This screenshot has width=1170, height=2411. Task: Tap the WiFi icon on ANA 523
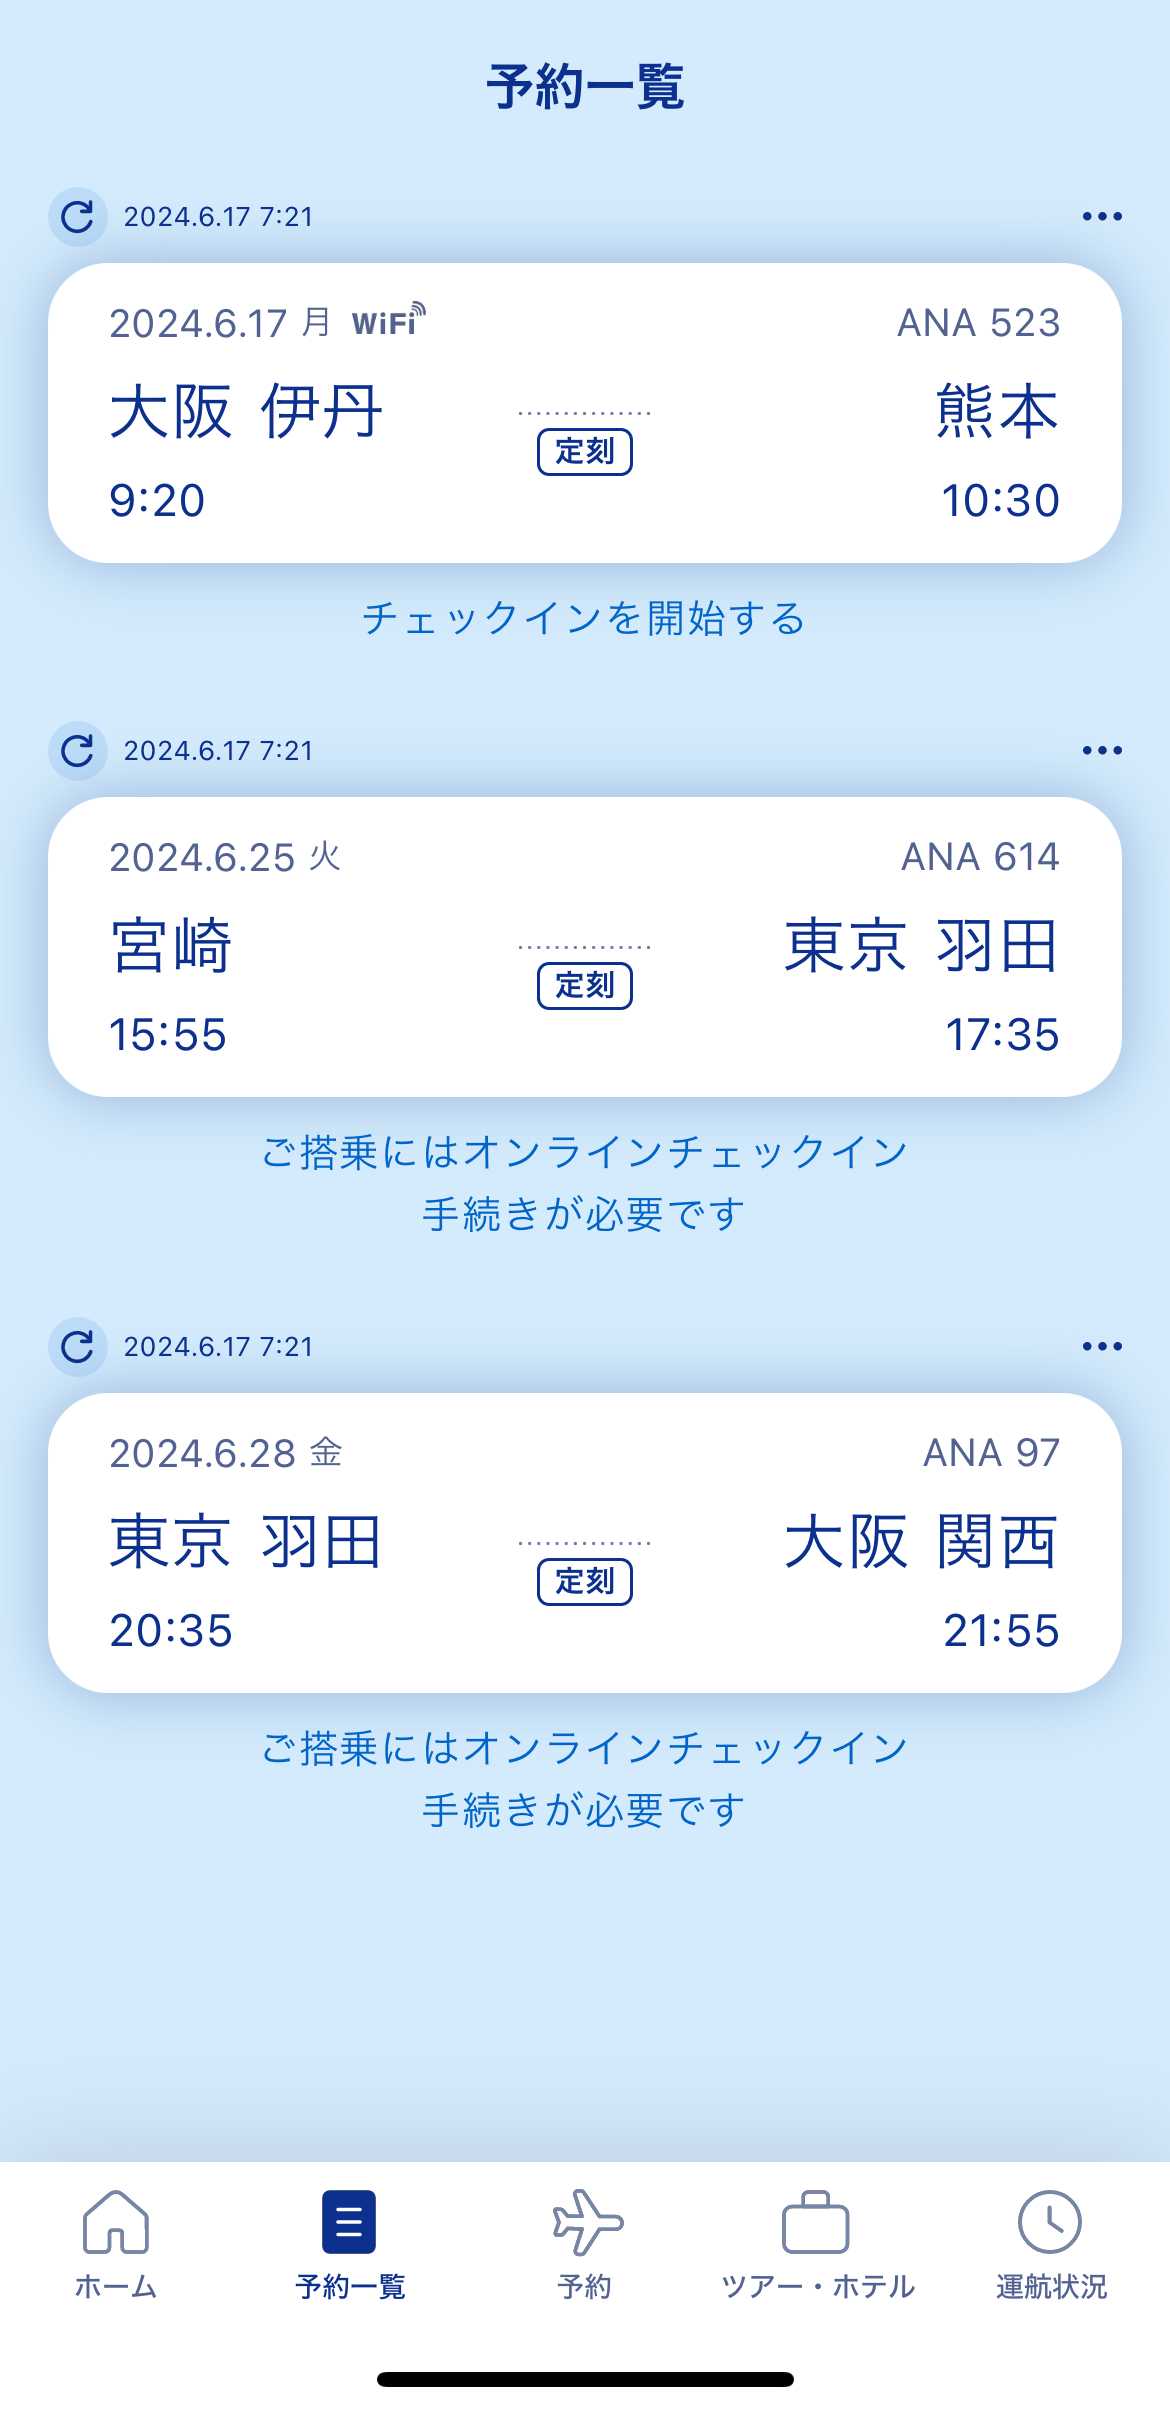click(x=388, y=321)
